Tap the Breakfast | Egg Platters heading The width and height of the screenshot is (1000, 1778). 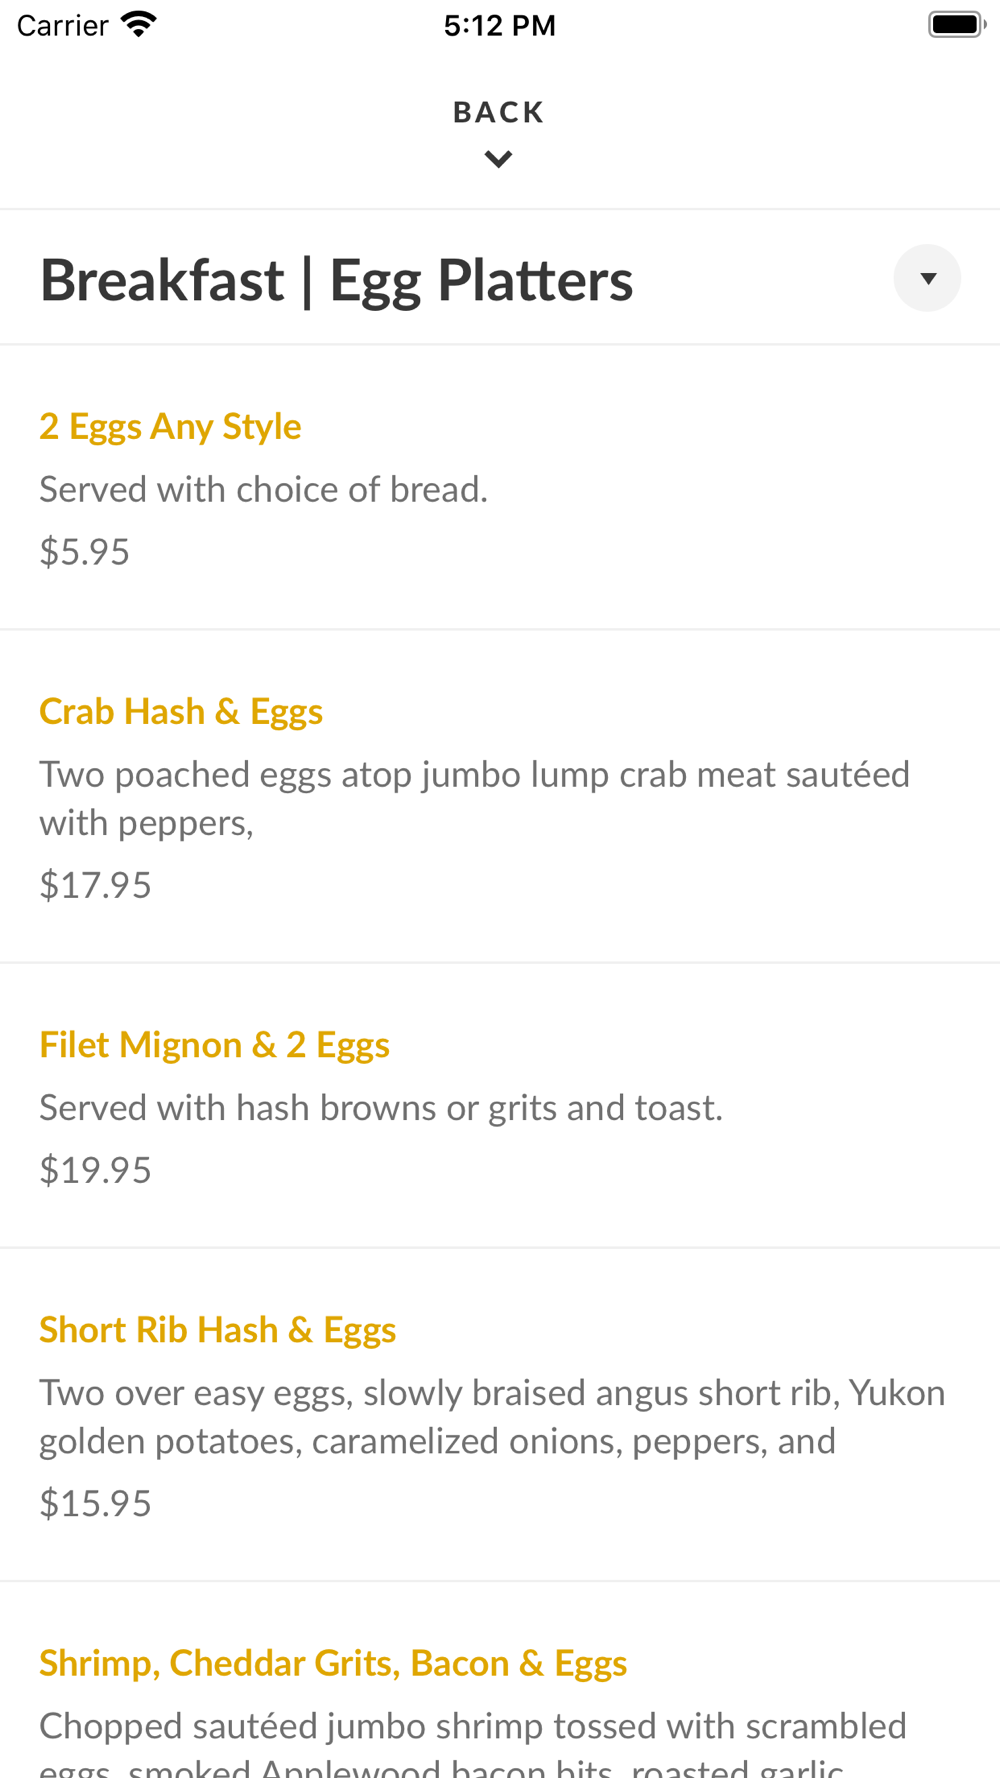336,279
